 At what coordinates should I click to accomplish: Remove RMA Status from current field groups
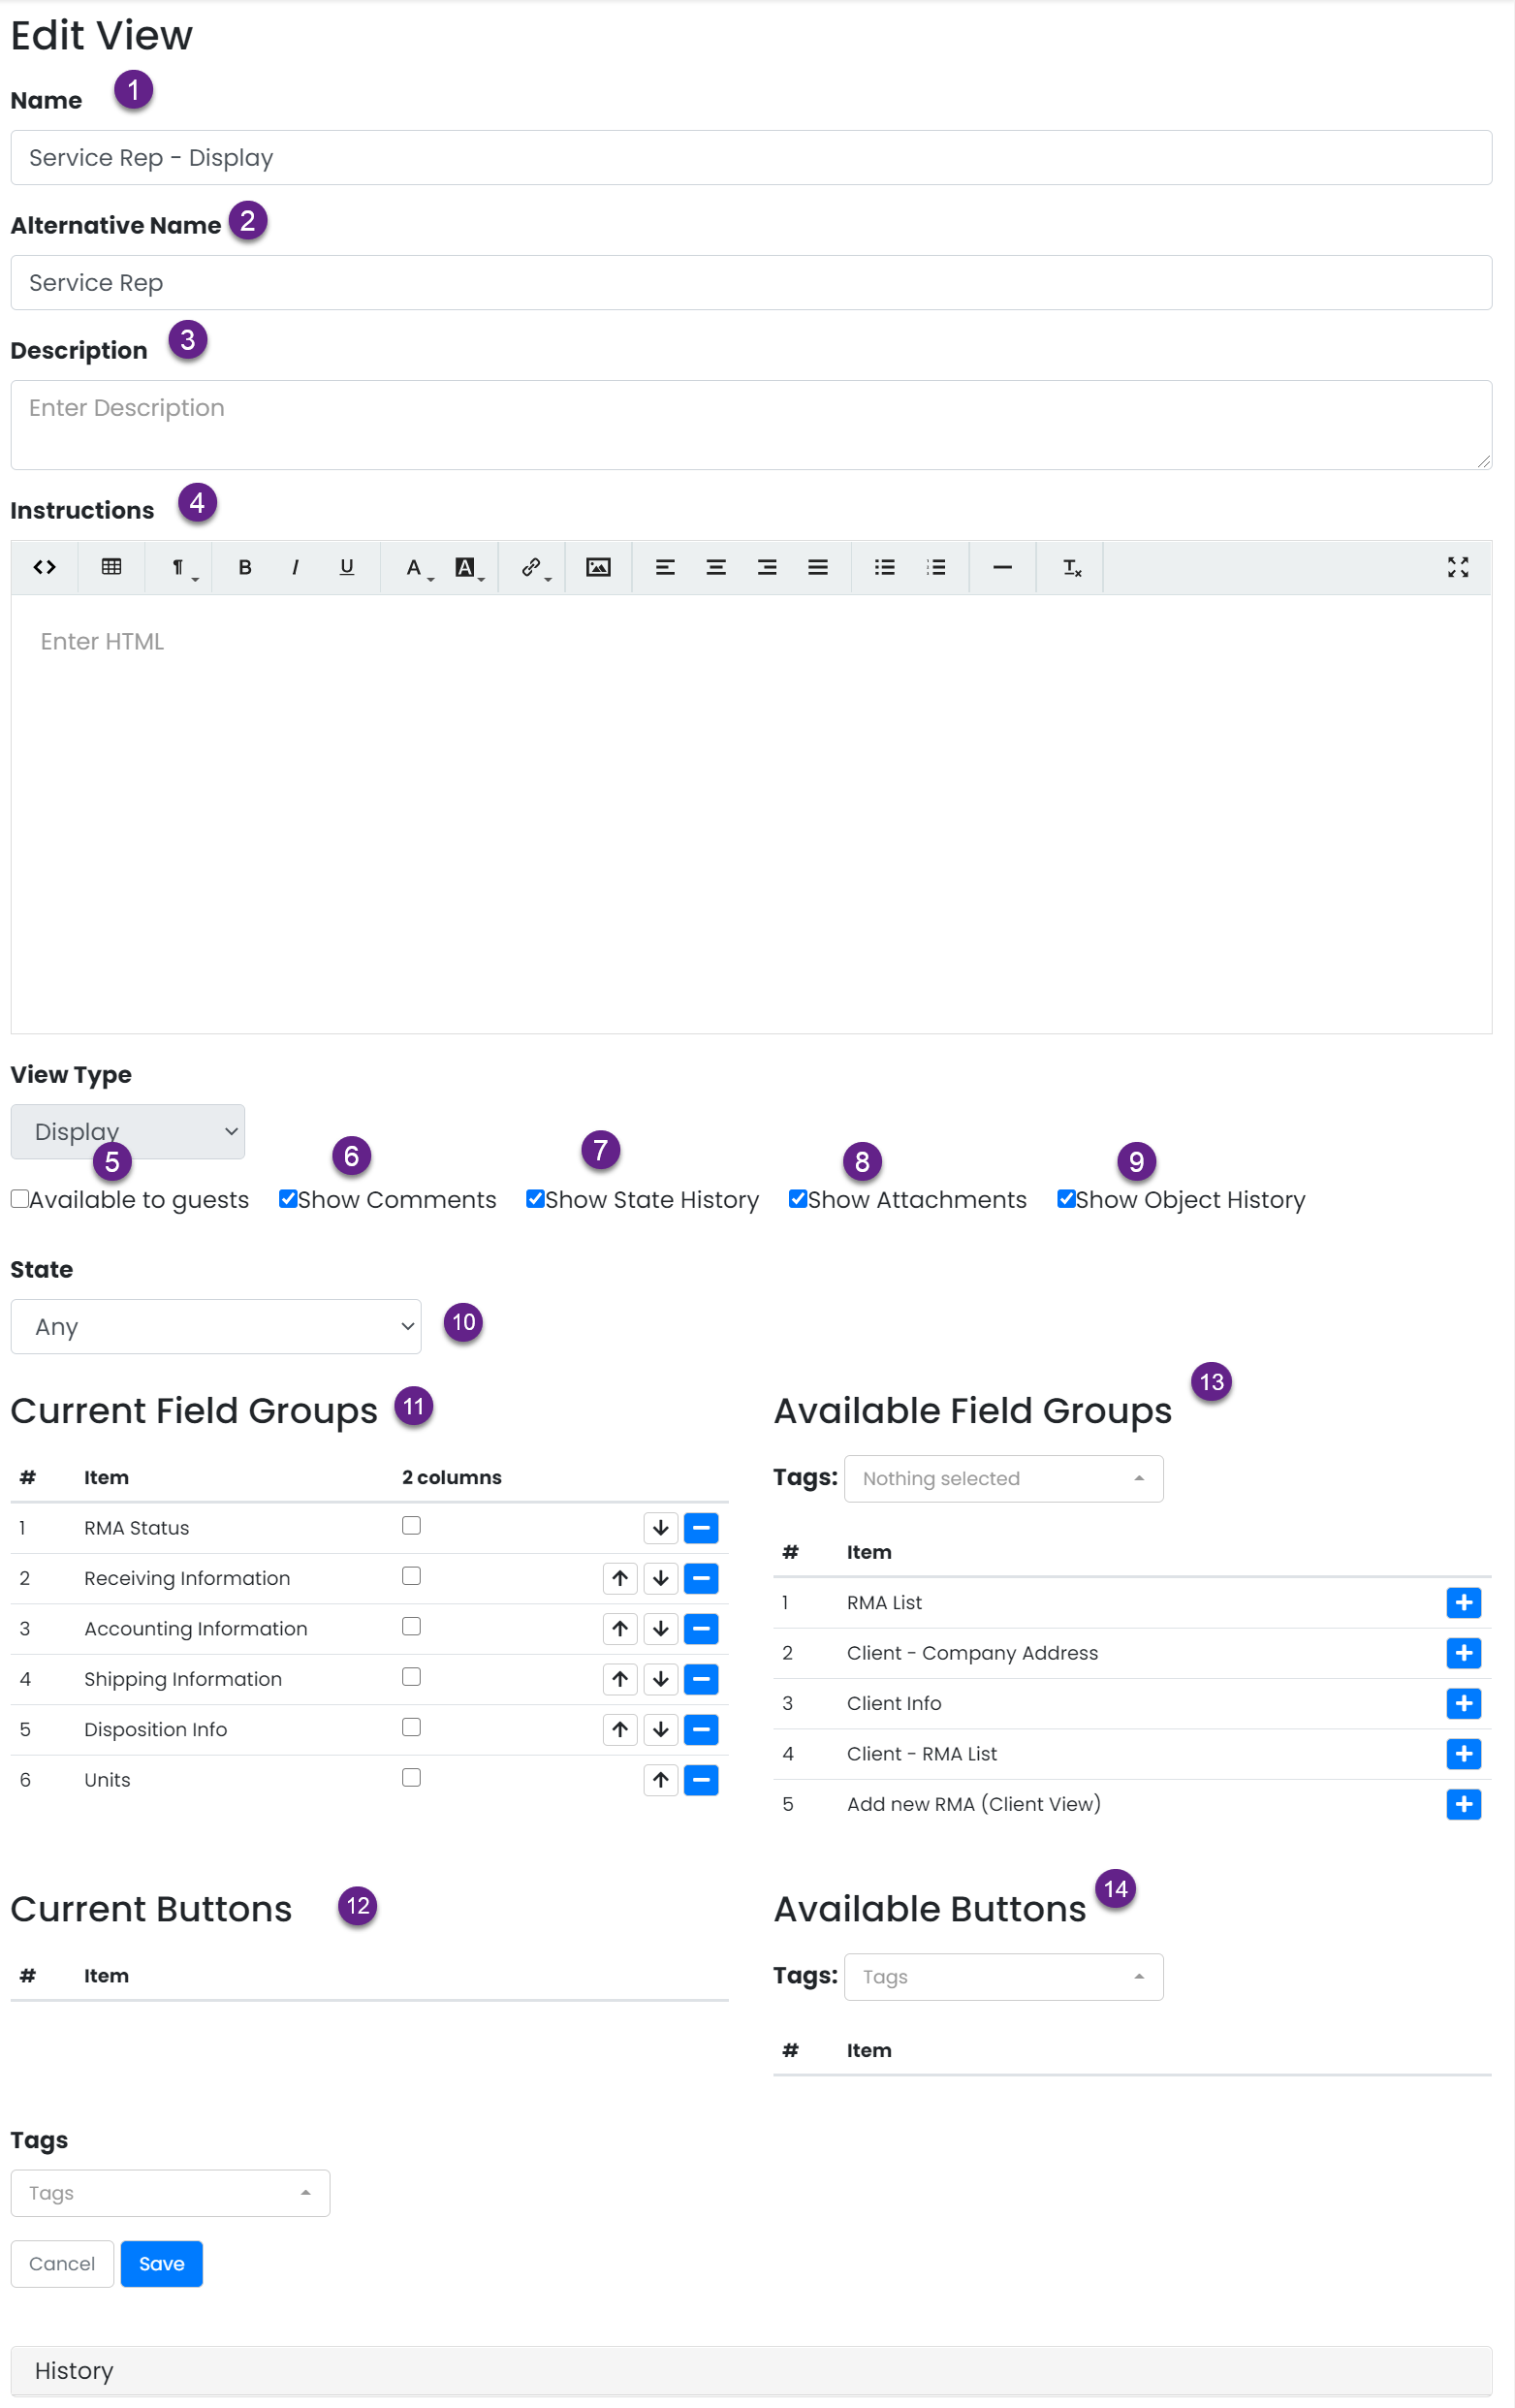tap(700, 1527)
